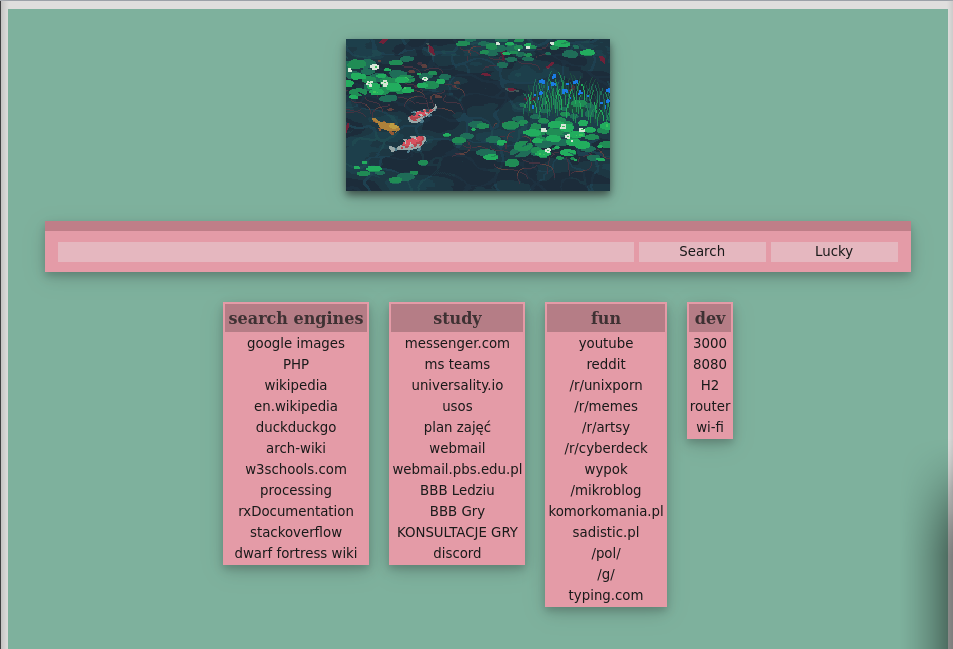Visit the reddit link
This screenshot has height=649, width=953.
[x=606, y=364]
